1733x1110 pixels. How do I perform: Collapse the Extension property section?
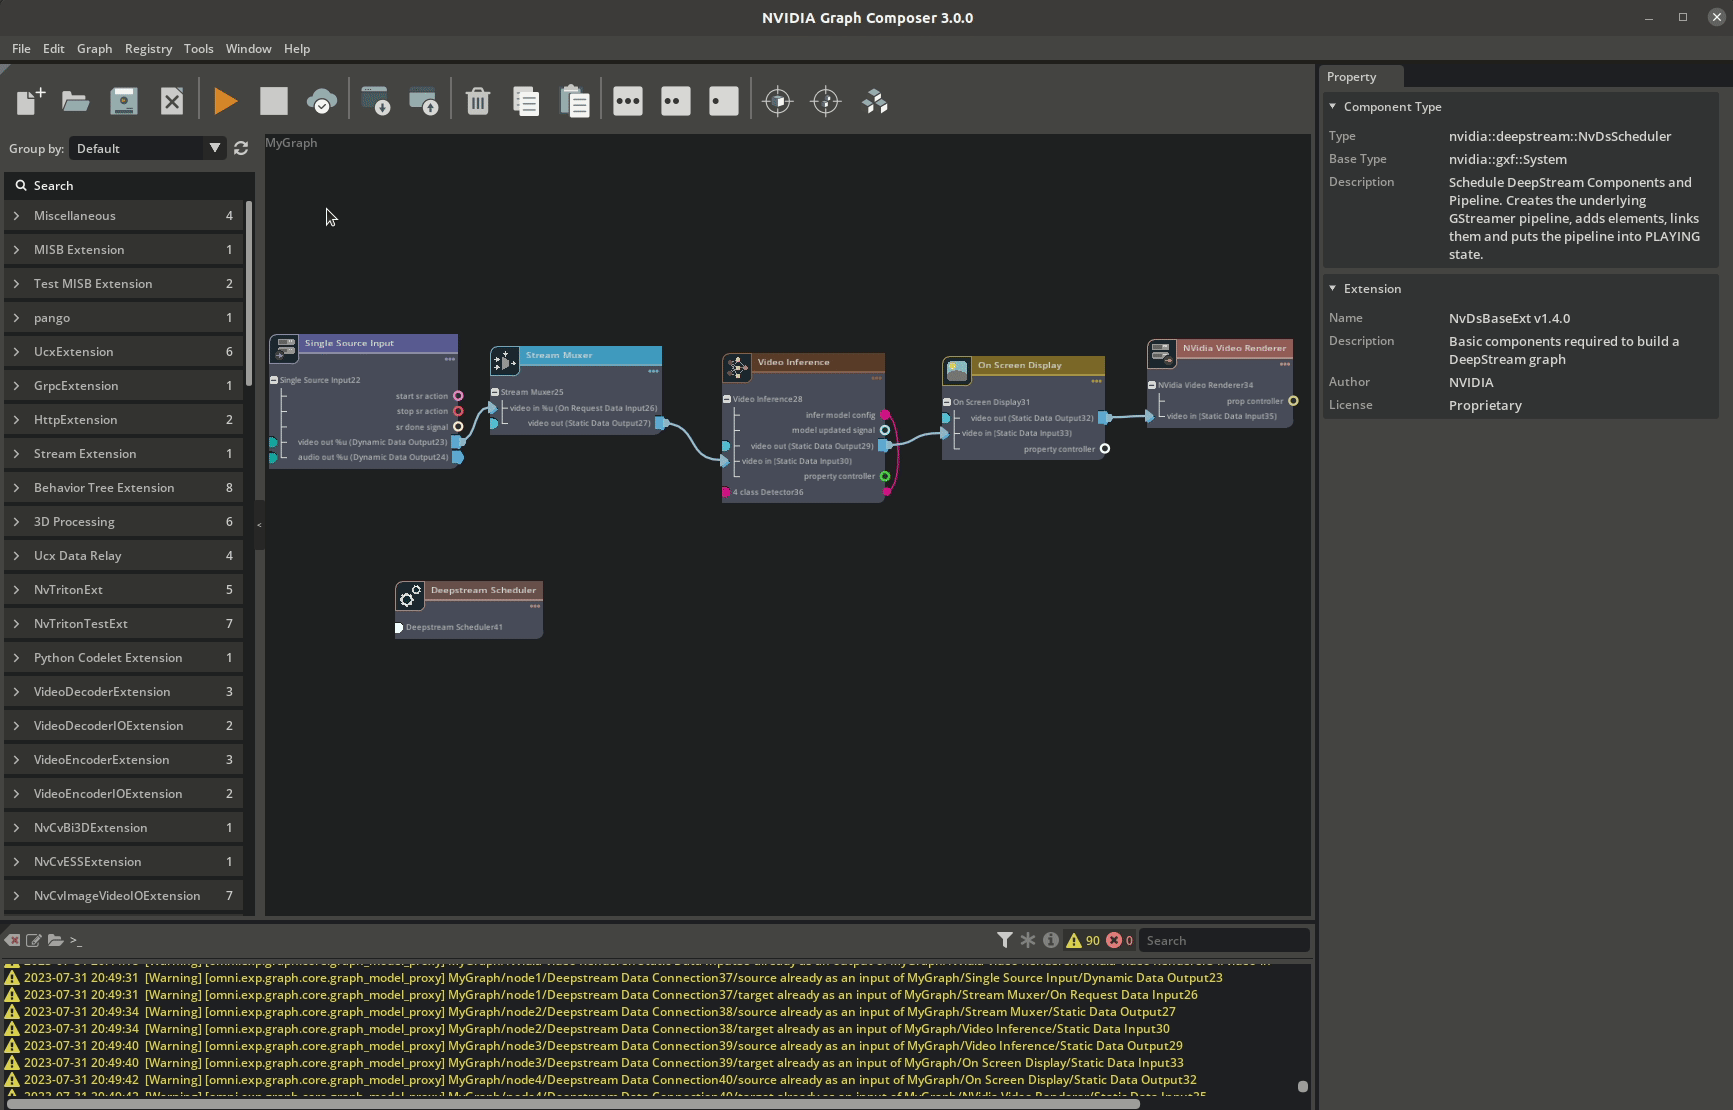(x=1333, y=288)
